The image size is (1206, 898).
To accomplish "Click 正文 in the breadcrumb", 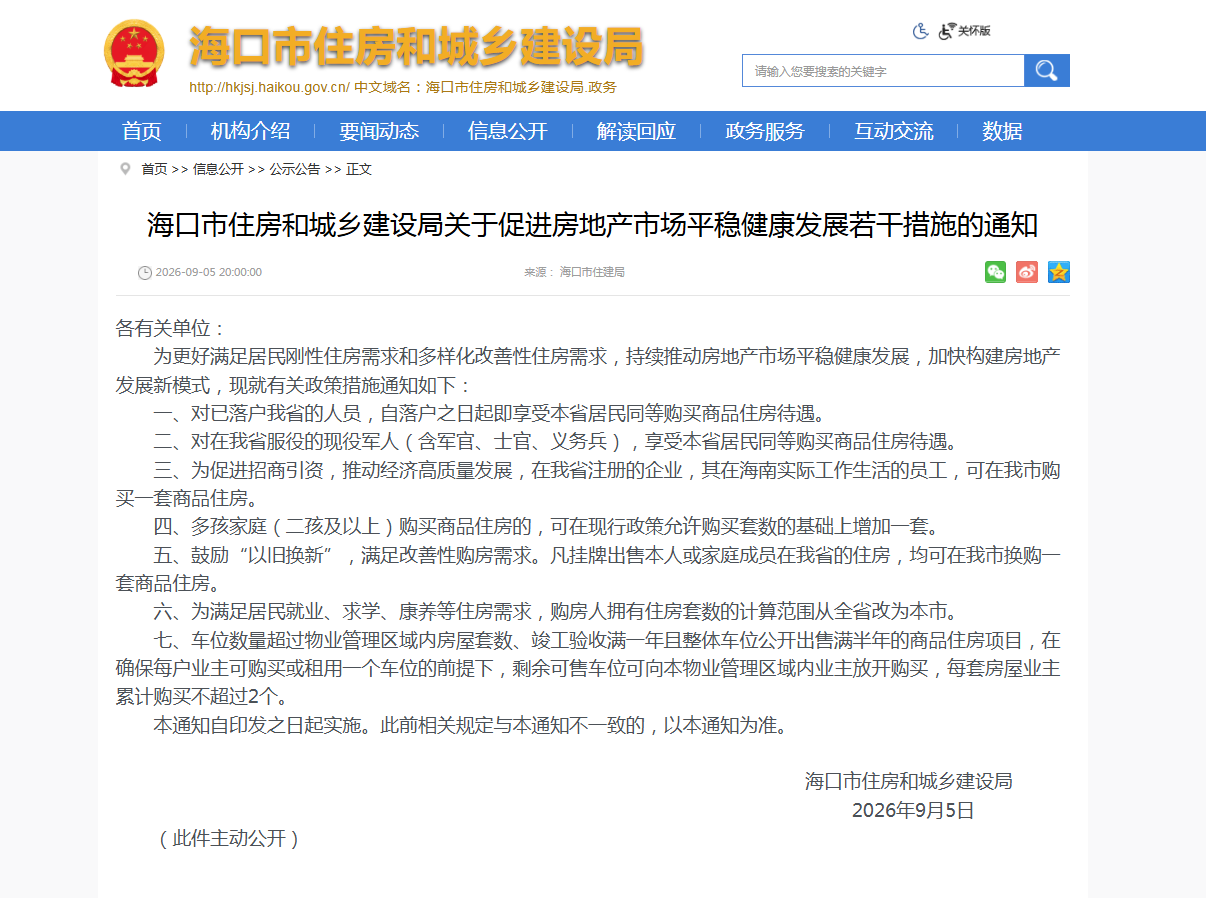I will tap(359, 169).
